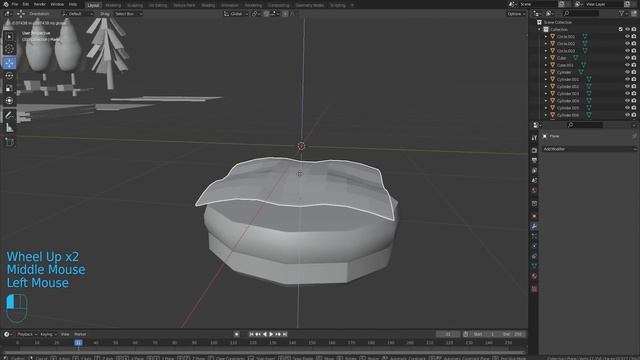Open the Output properties tab
Screen dimensions: 640x360
[x=534, y=160]
